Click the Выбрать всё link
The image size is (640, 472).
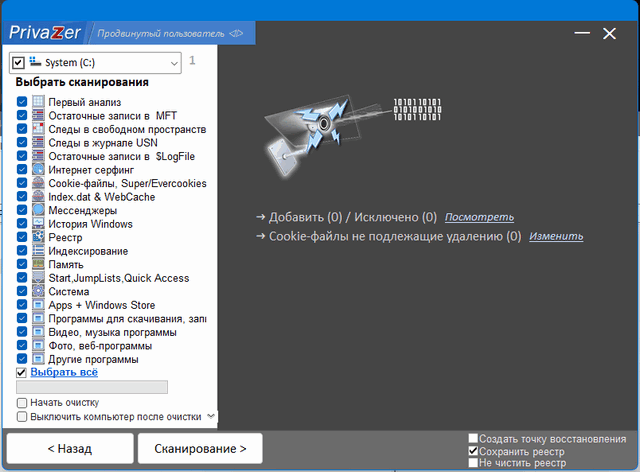(64, 372)
